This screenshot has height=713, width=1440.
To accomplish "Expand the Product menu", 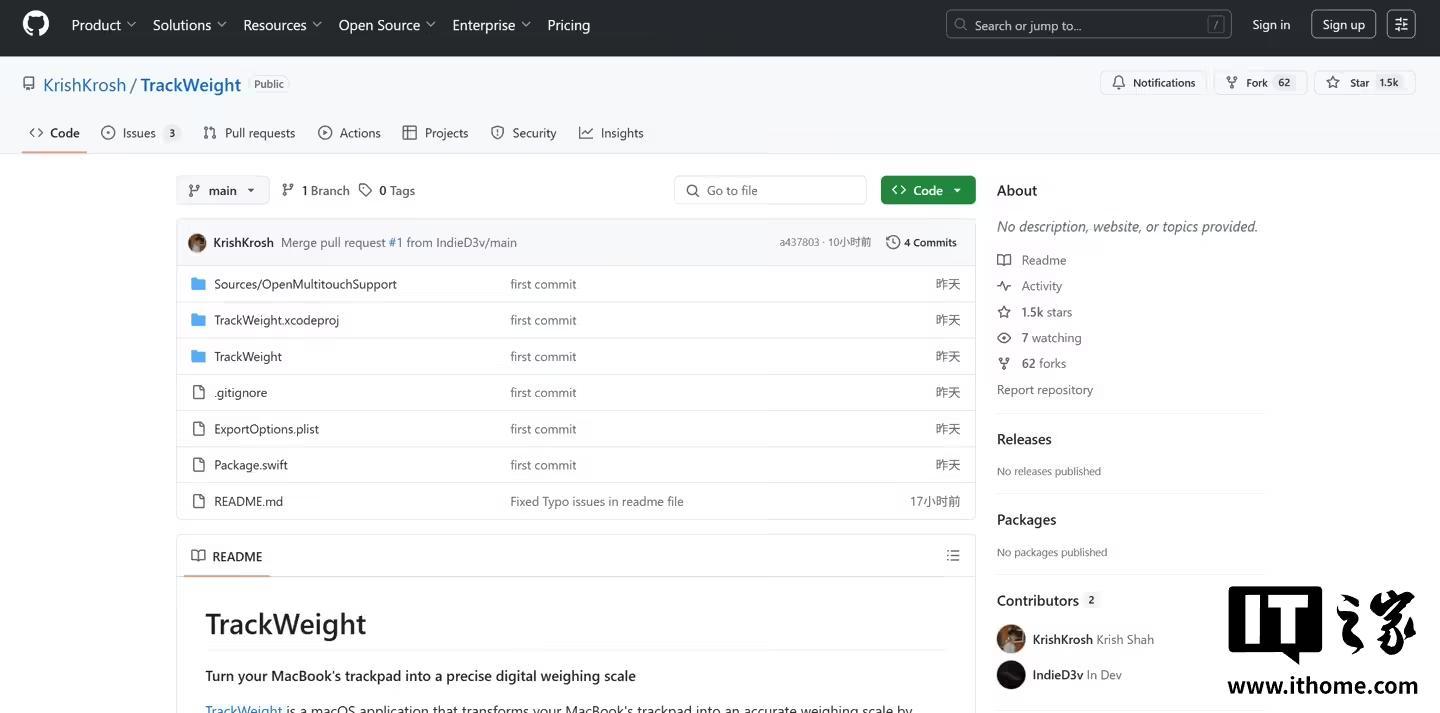I will click(x=104, y=25).
